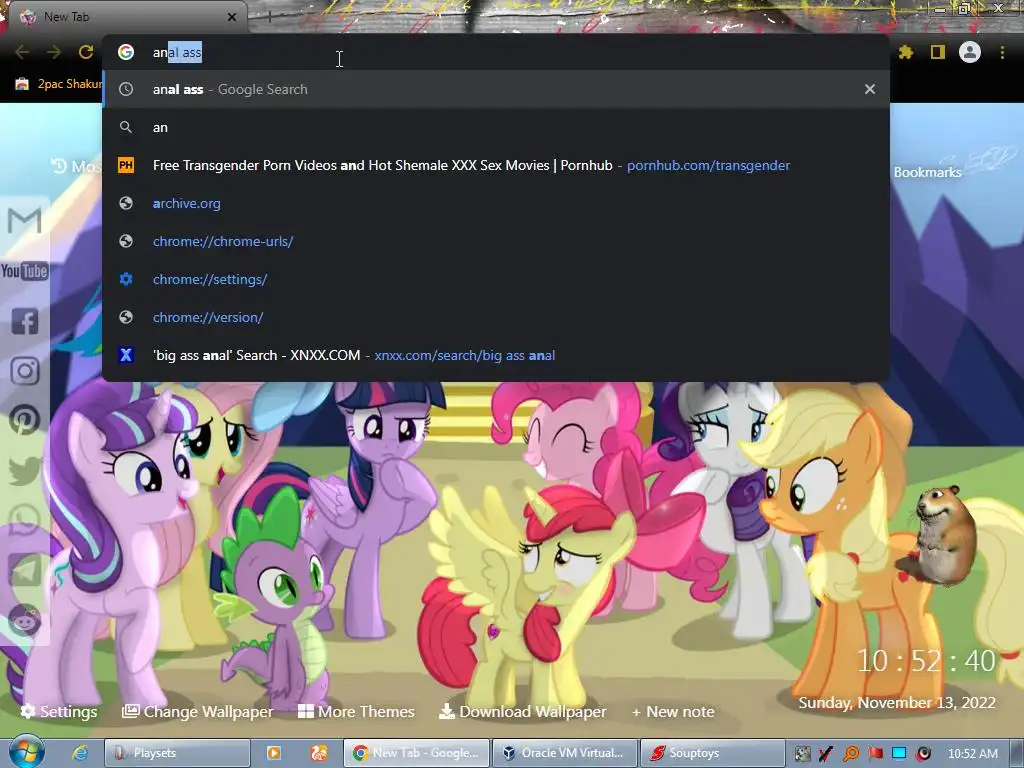This screenshot has width=1024, height=768.
Task: Open the Action Center red flag icon
Action: [875, 754]
